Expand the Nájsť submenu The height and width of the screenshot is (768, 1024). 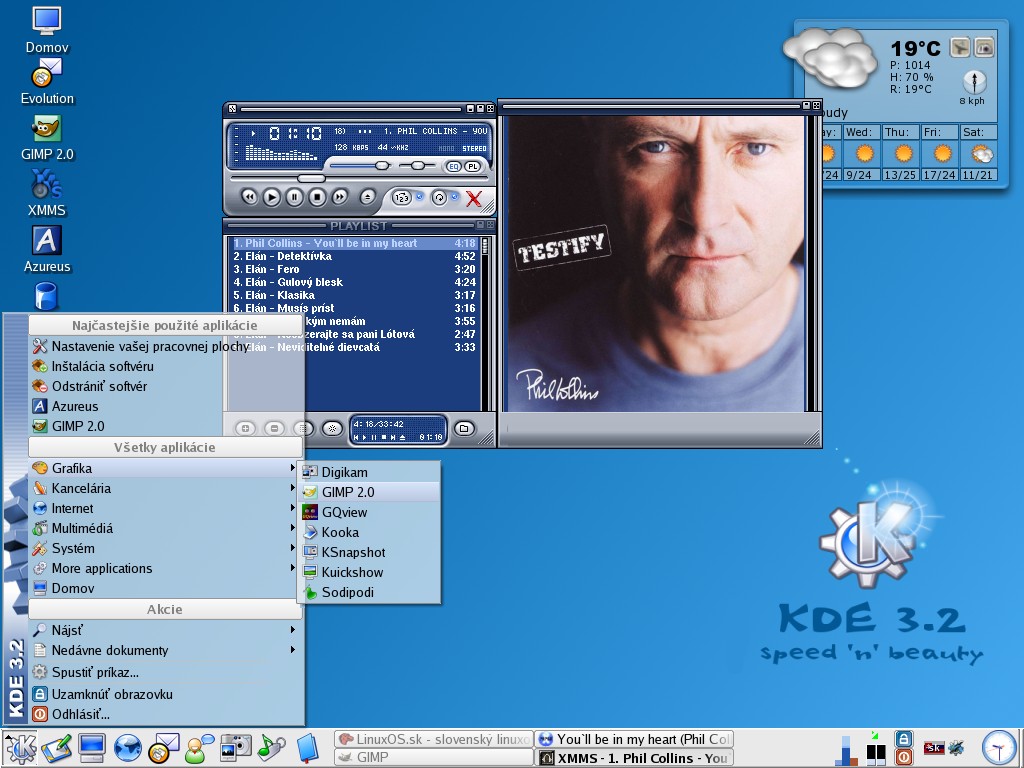point(165,630)
